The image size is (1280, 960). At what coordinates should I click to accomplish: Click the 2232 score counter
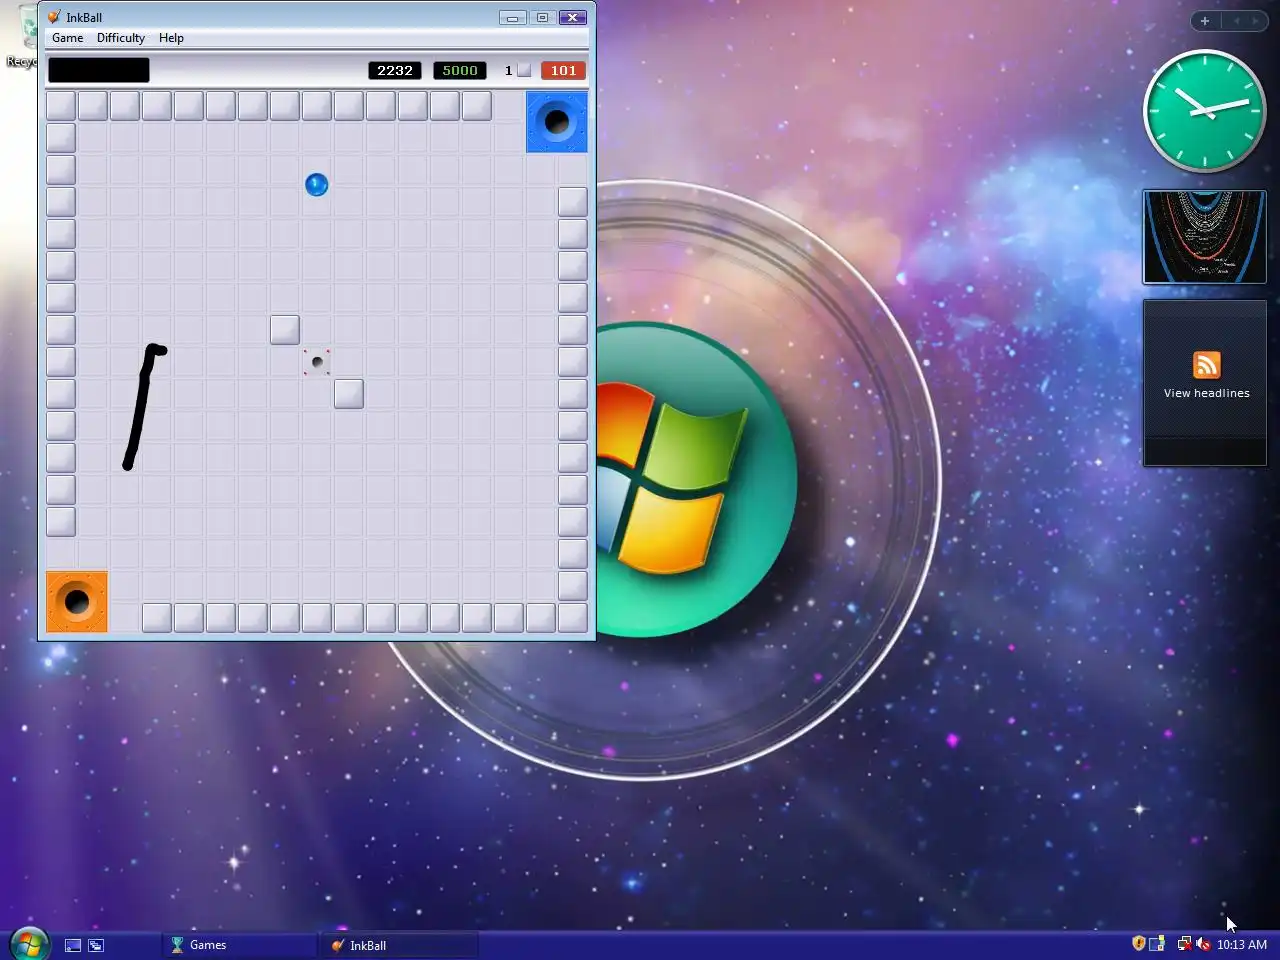(x=395, y=70)
